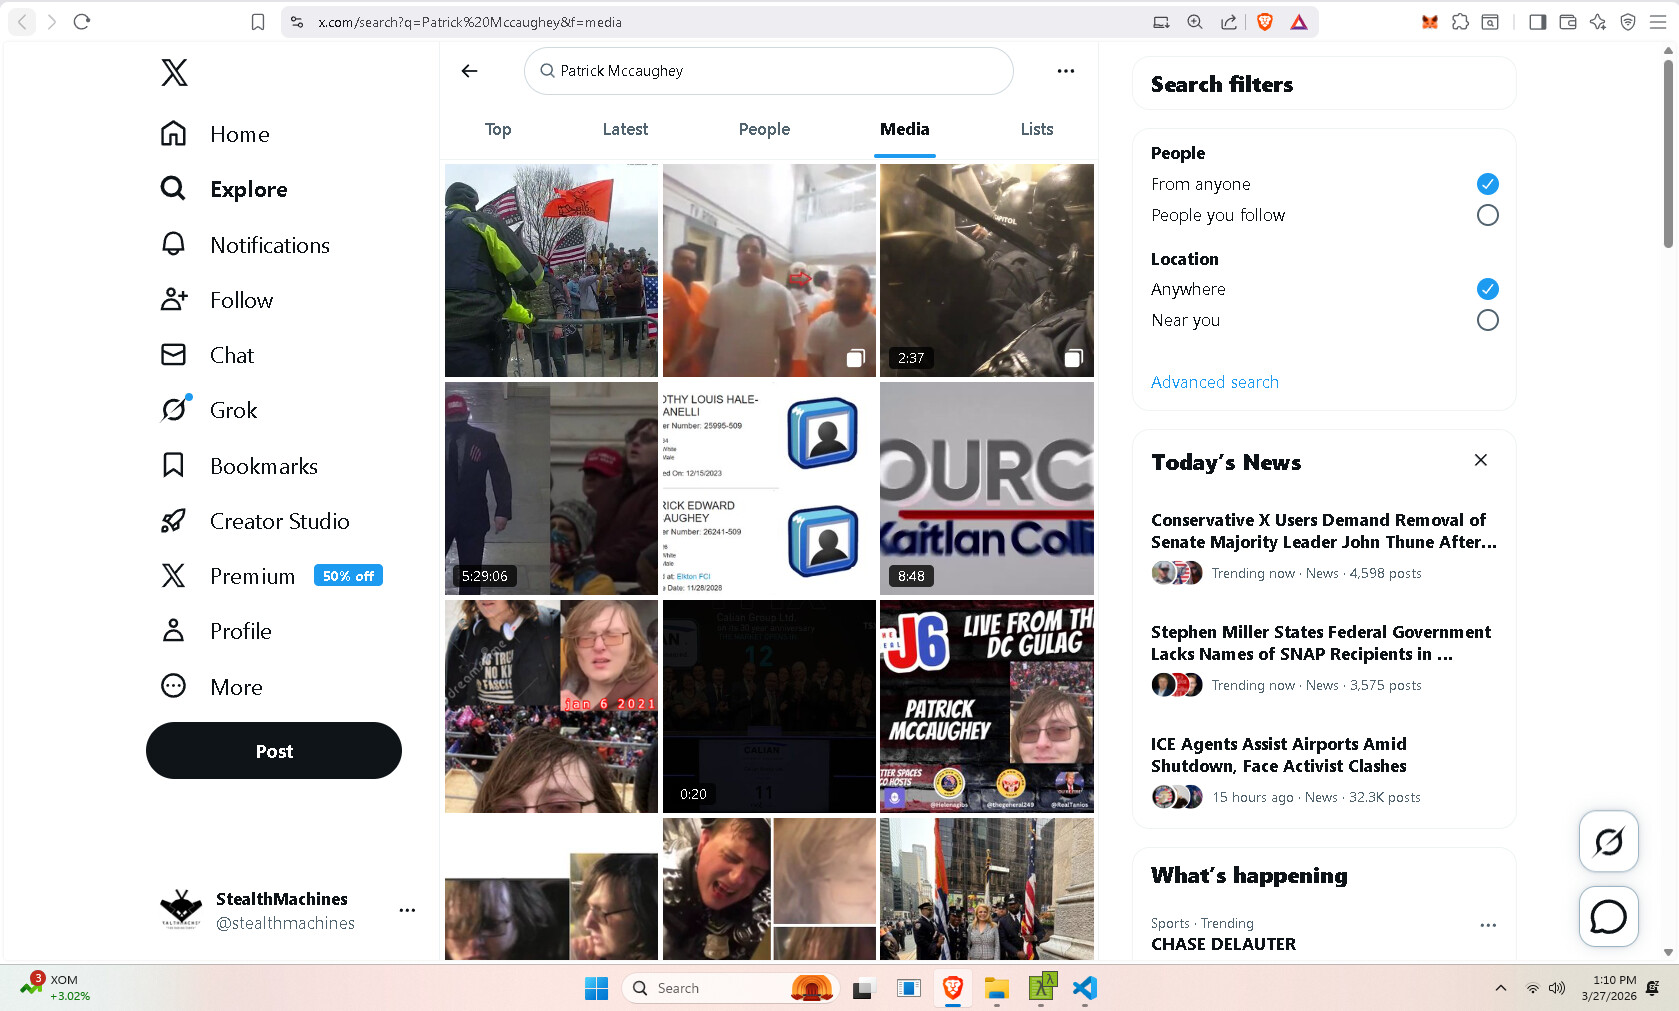The width and height of the screenshot is (1679, 1011).
Task: Switch to the Latest tab
Action: [x=625, y=129]
